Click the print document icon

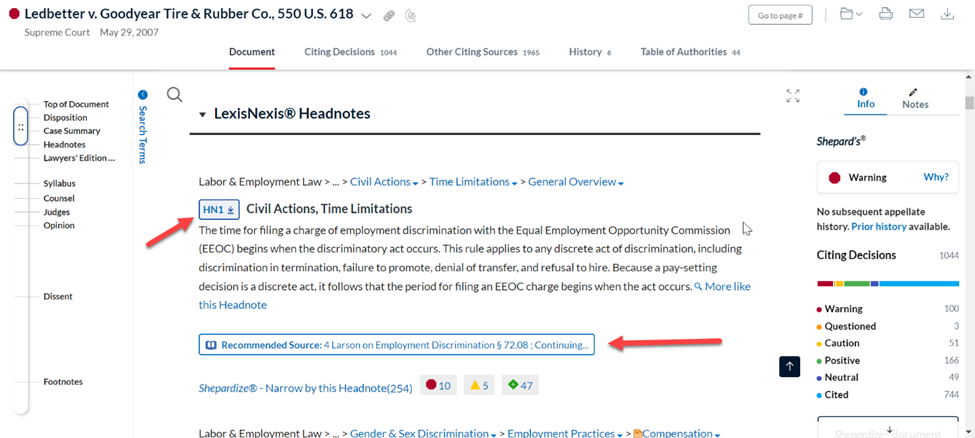click(886, 14)
